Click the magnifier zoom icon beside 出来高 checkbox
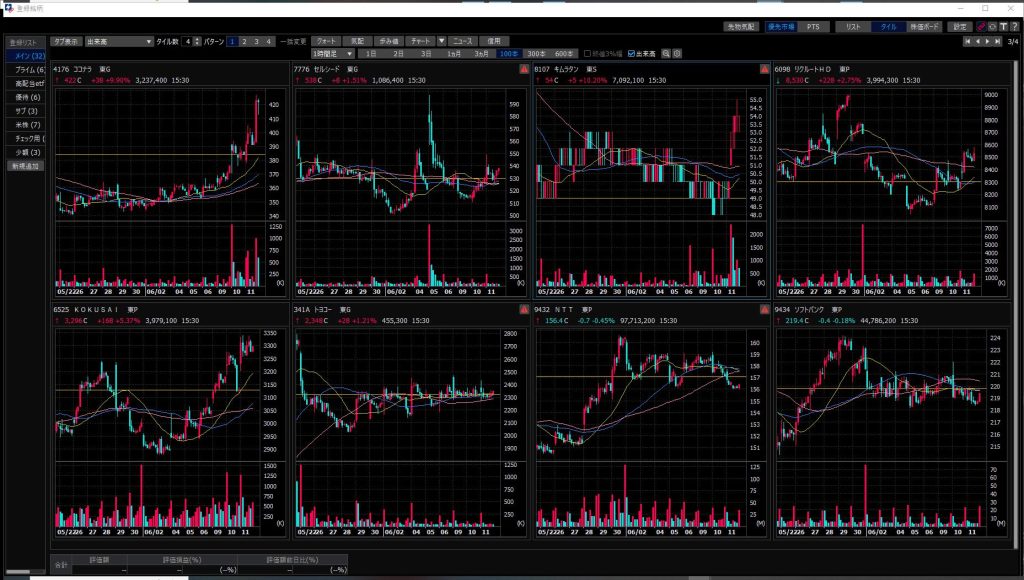The height and width of the screenshot is (580, 1024). point(664,53)
